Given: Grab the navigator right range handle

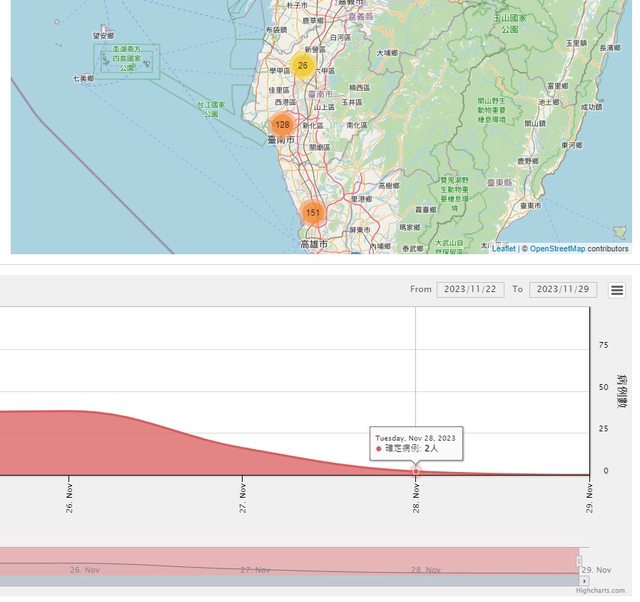Looking at the screenshot, I should pos(579,560).
